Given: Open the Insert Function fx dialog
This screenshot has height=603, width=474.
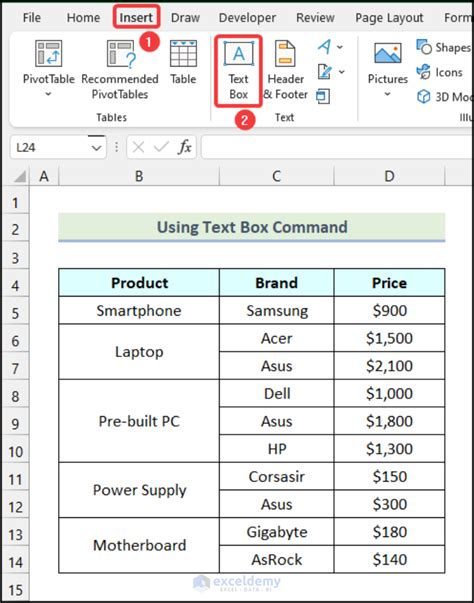Looking at the screenshot, I should [x=185, y=147].
